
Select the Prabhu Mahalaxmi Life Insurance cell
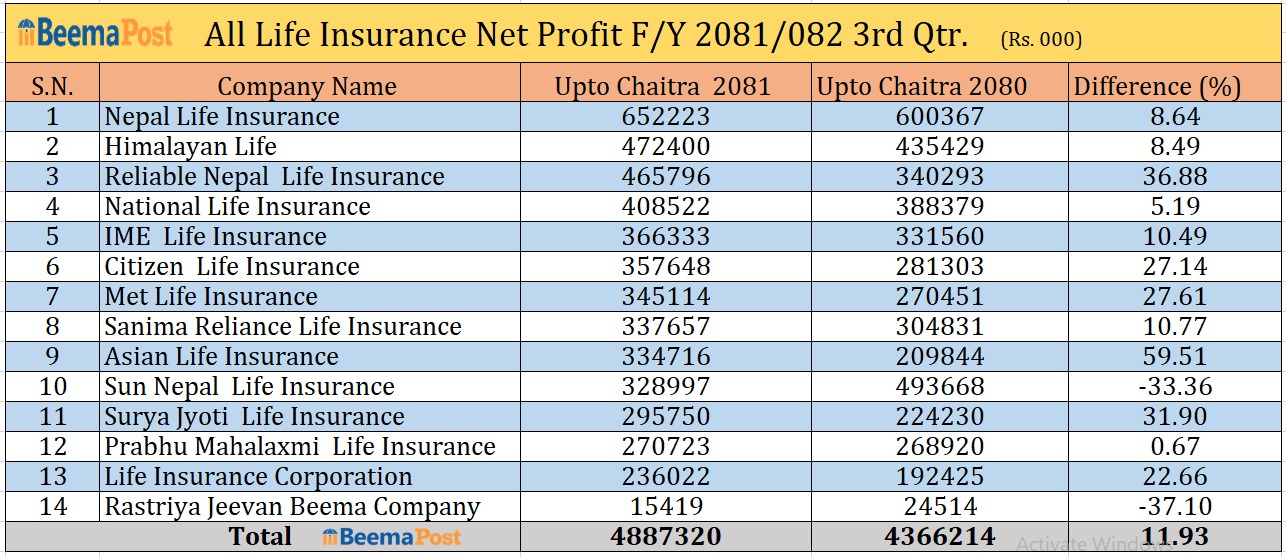coord(300,447)
